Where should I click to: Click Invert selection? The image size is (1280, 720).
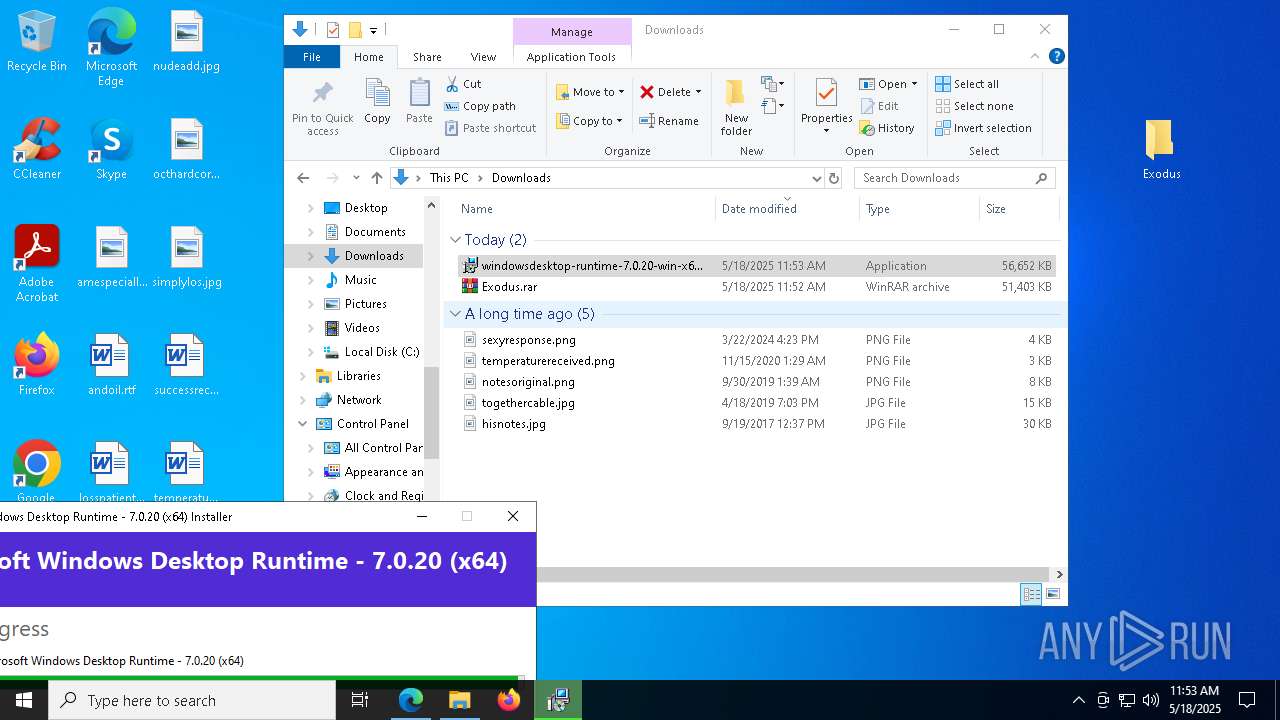(983, 128)
